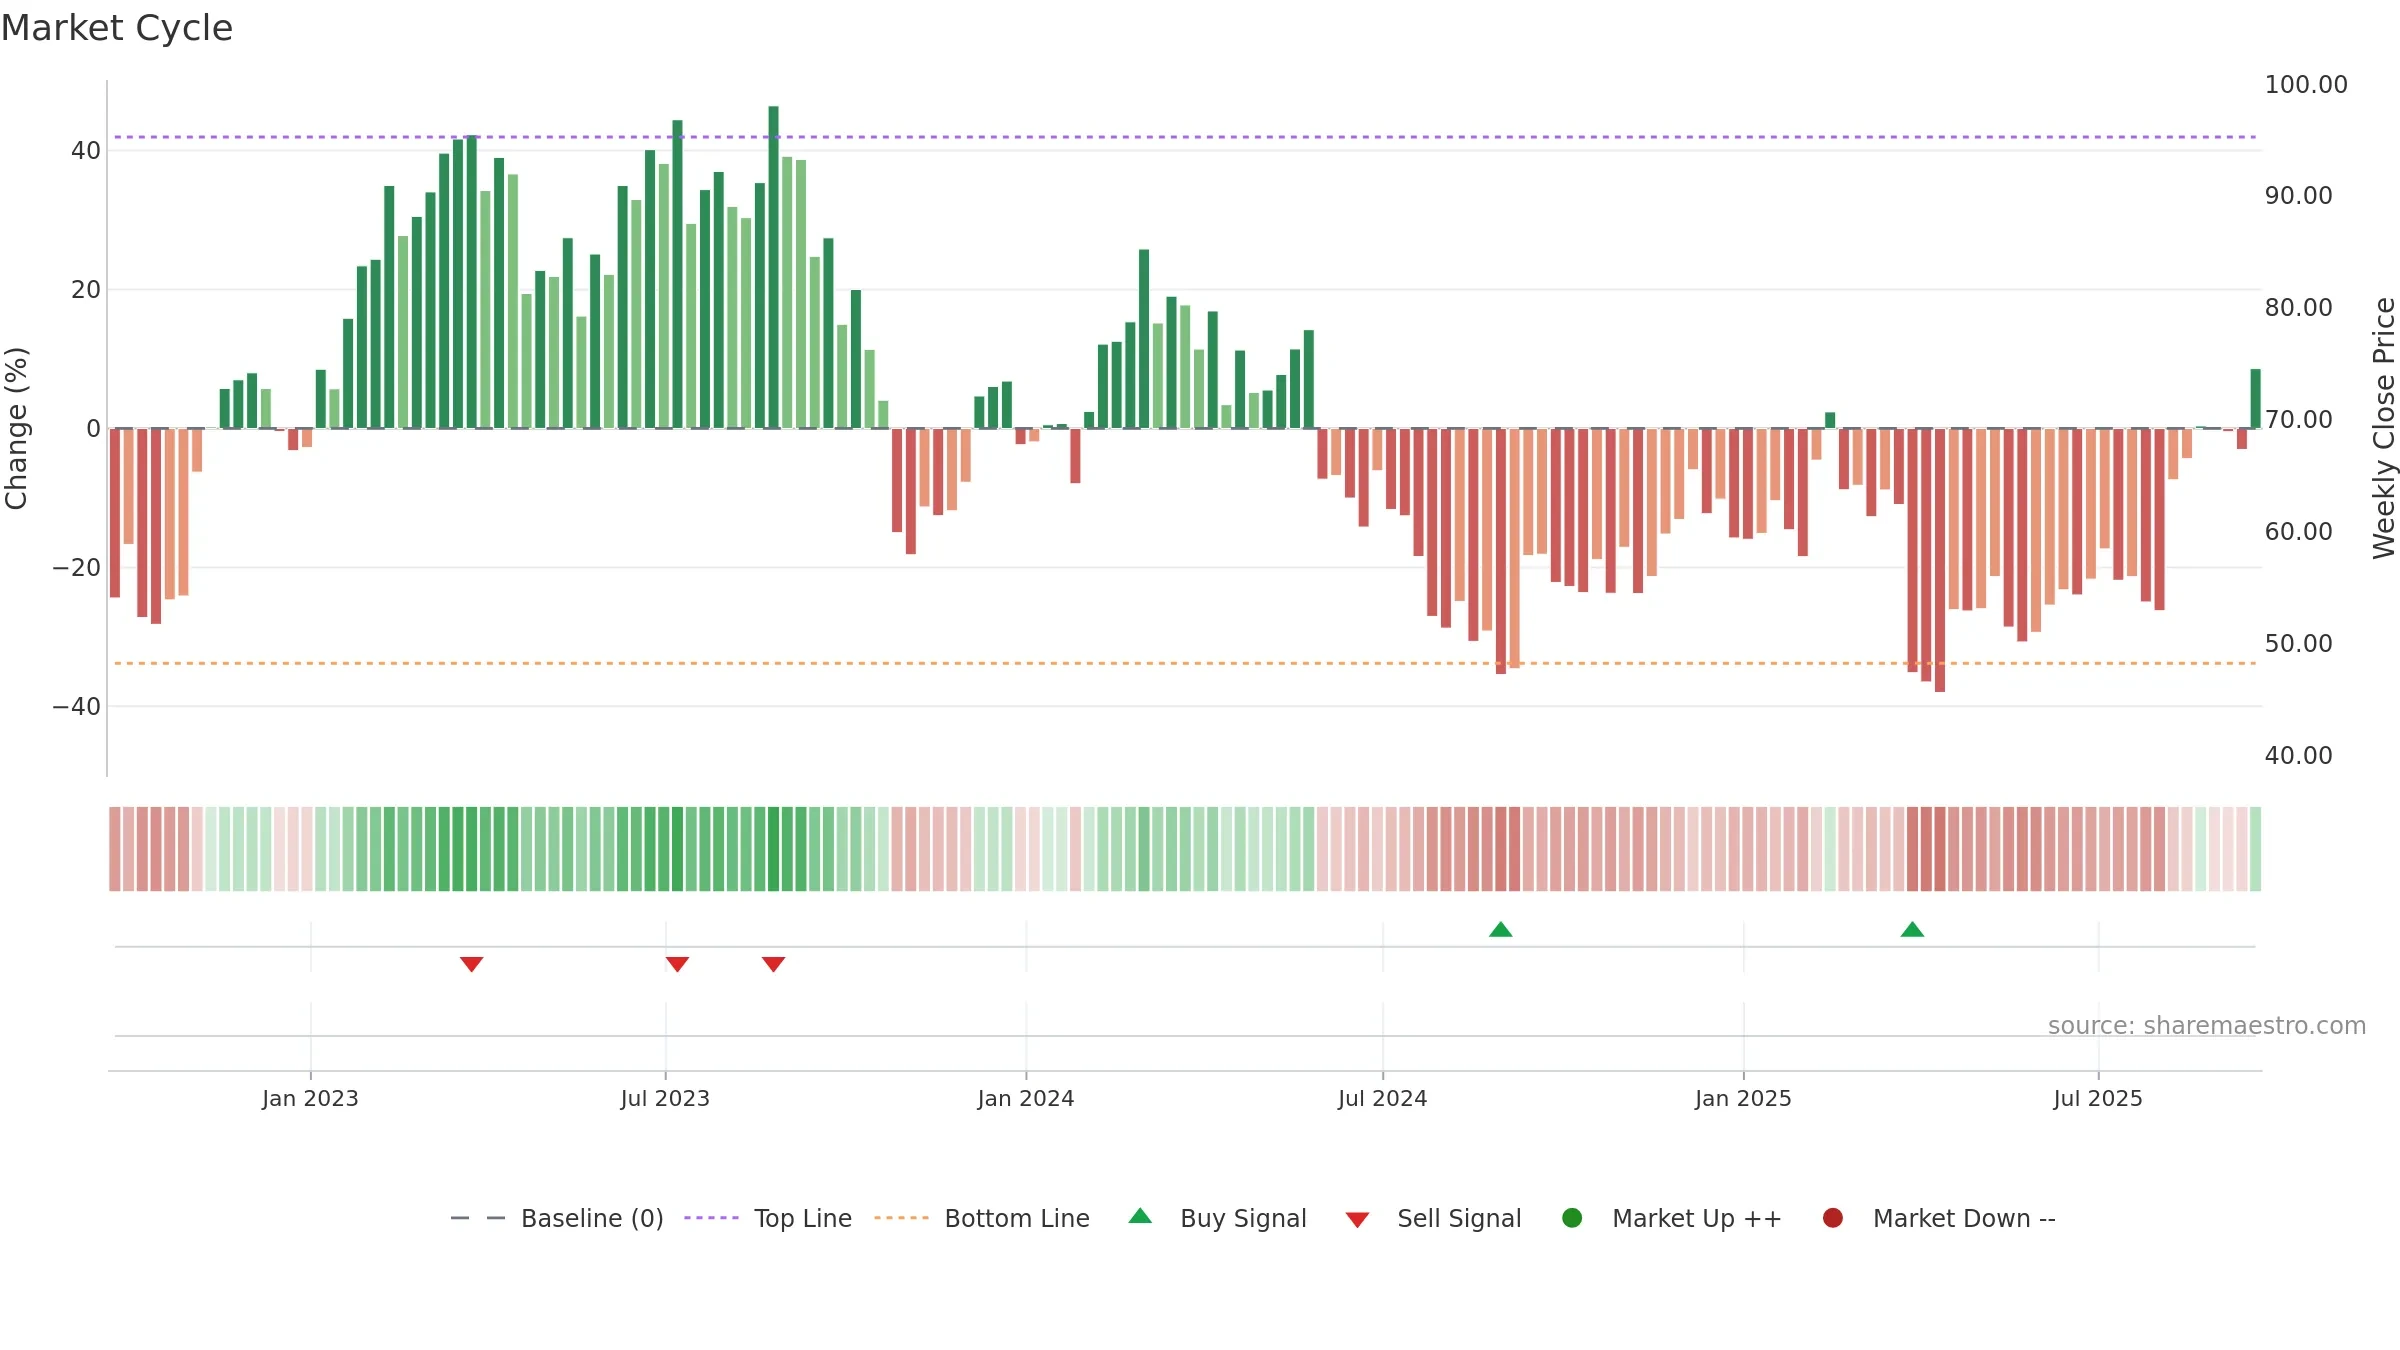
Task: Click the 70.00 price axis value
Action: click(x=2299, y=419)
